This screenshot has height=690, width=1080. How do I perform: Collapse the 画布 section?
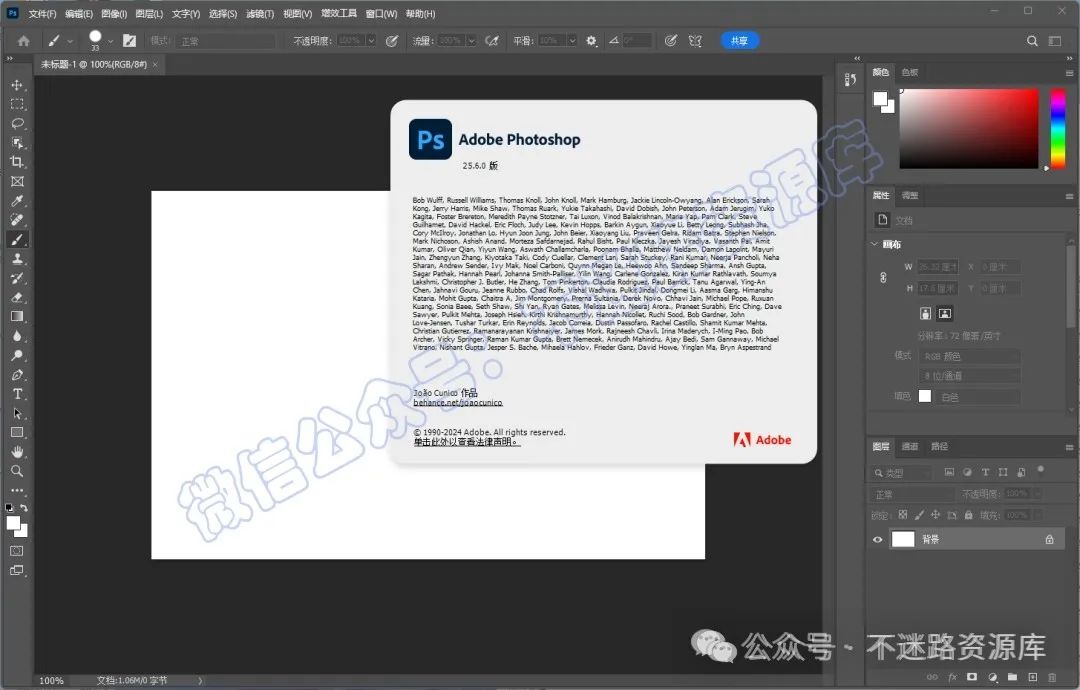click(x=875, y=244)
